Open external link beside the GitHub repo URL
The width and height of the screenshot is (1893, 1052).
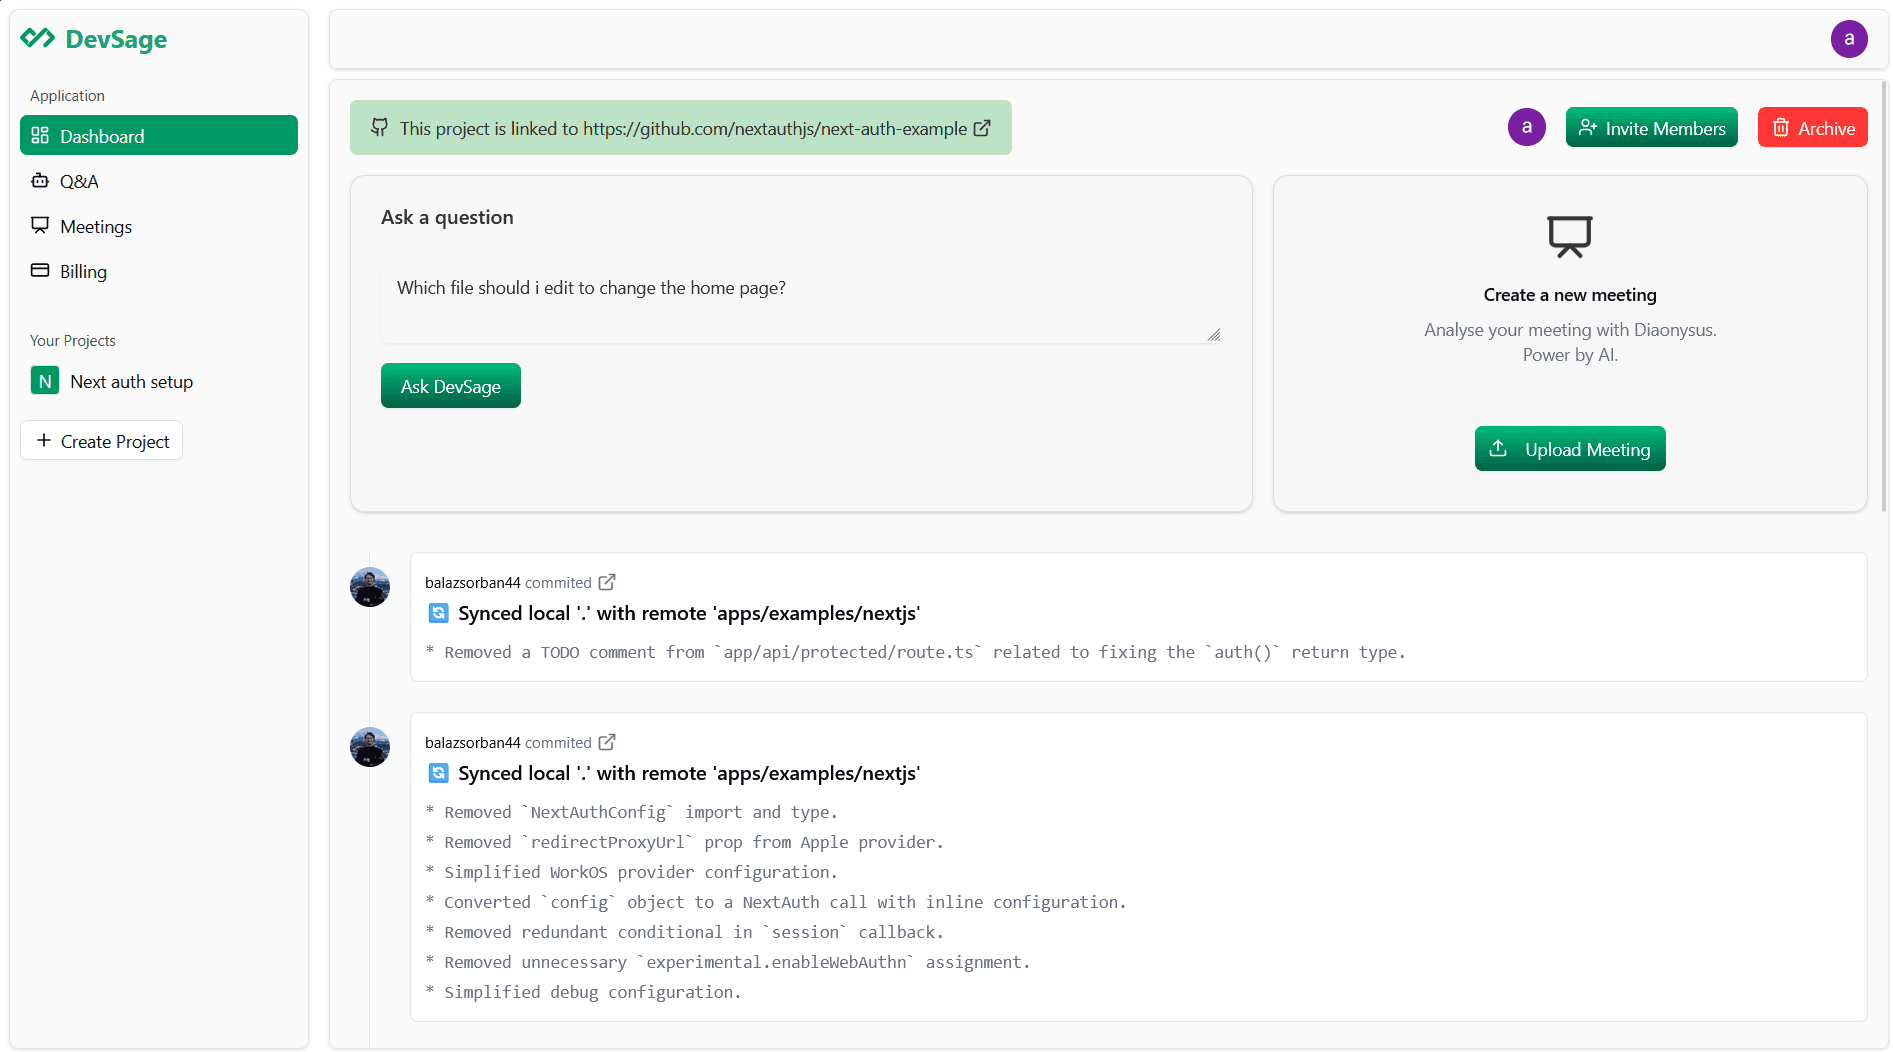pos(982,128)
